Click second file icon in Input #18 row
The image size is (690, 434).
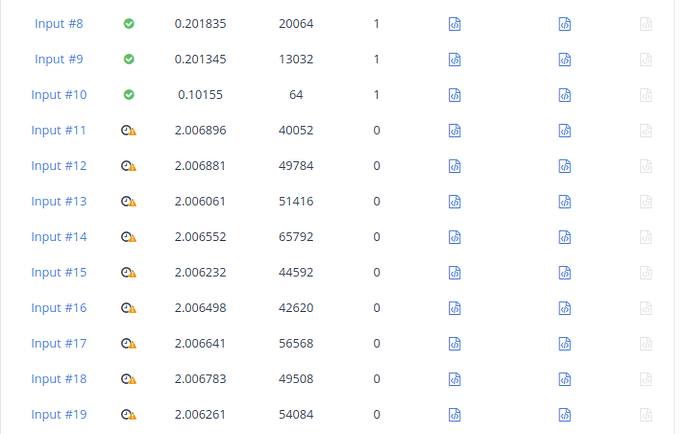tap(565, 379)
